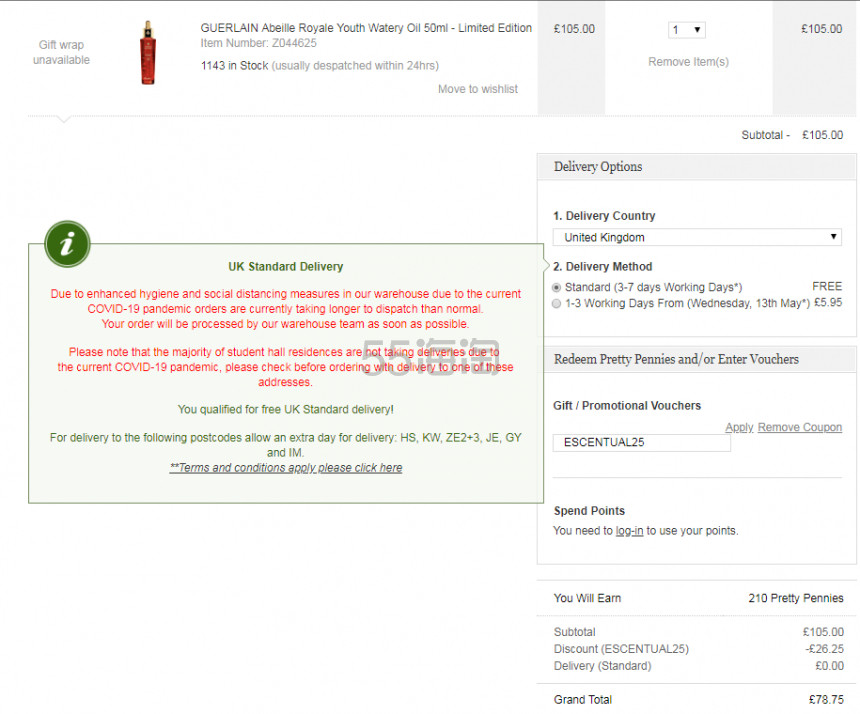The width and height of the screenshot is (860, 714).
Task: Apply the promotional voucher code
Action: click(739, 427)
